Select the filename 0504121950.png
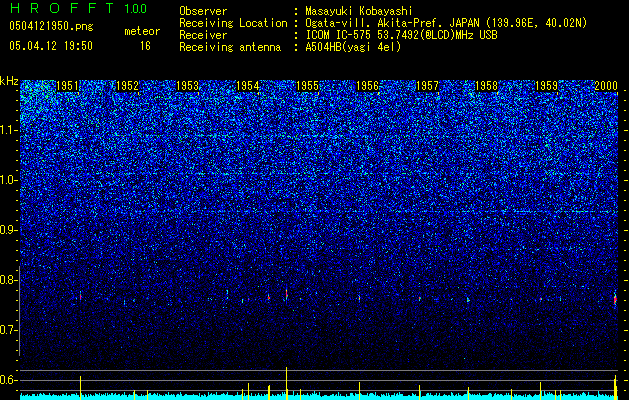The image size is (629, 400). [x=51, y=26]
